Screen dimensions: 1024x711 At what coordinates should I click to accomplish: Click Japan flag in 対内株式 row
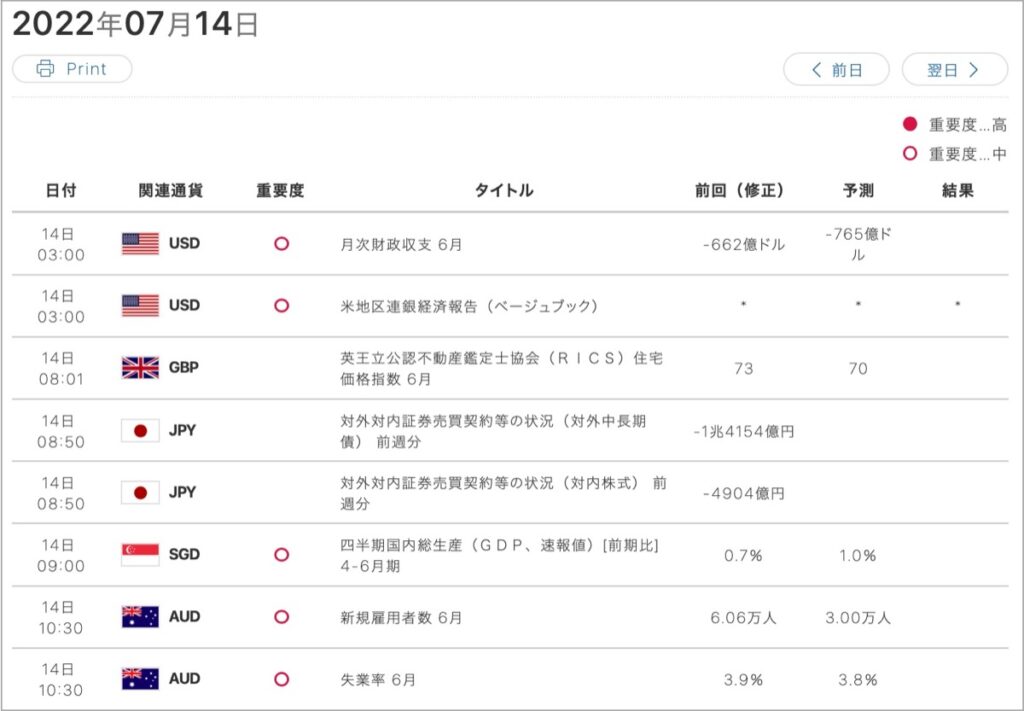pyautogui.click(x=140, y=492)
